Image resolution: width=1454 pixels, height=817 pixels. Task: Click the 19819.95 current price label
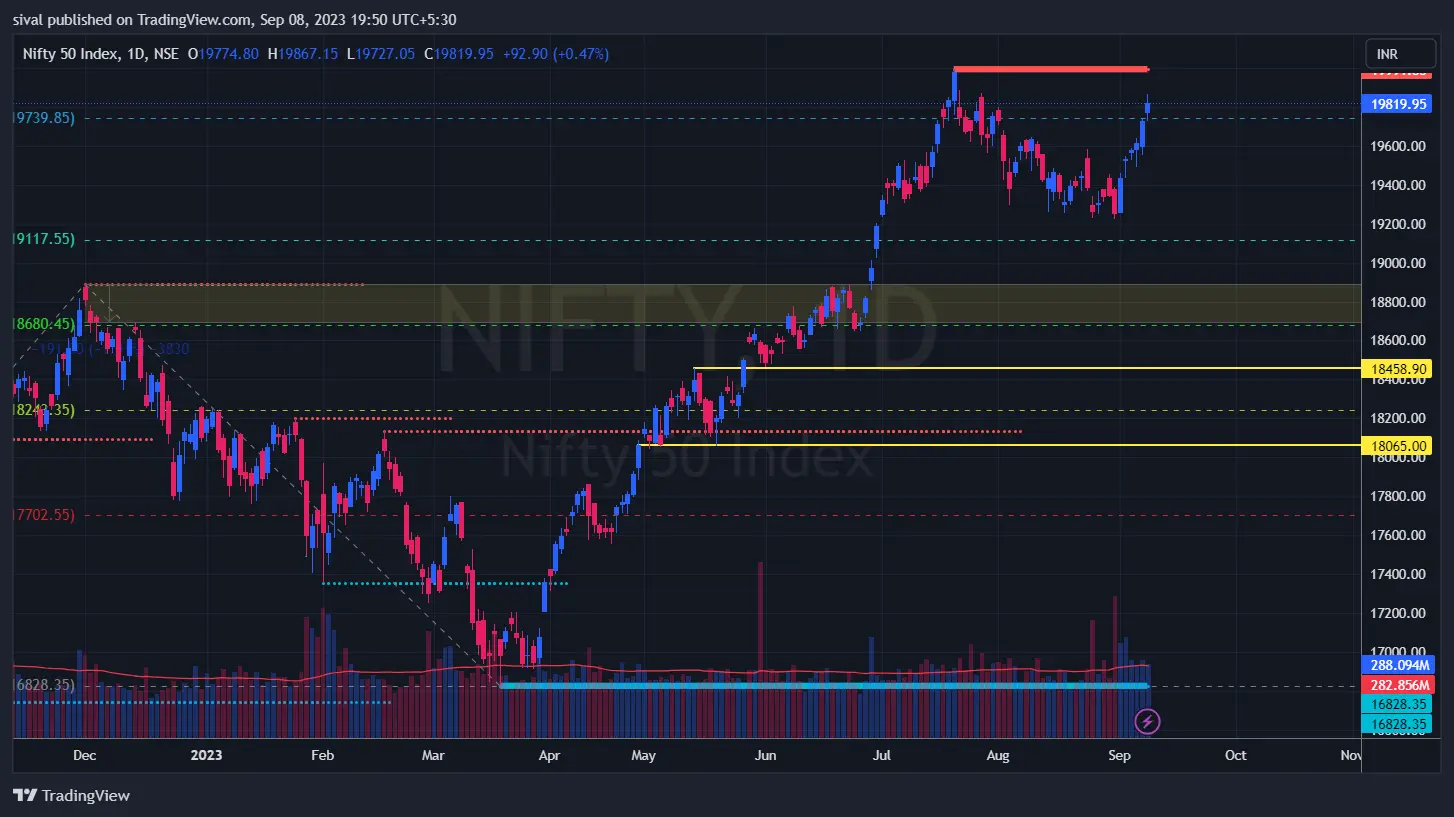point(1397,103)
